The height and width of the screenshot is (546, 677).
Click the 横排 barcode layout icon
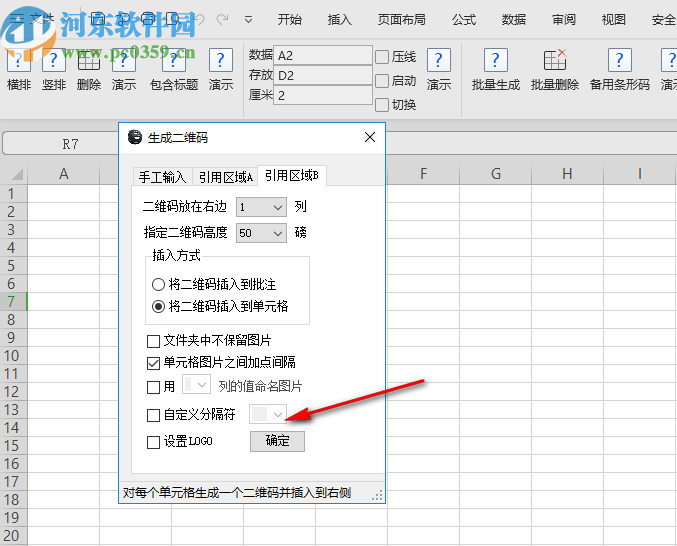[19, 60]
